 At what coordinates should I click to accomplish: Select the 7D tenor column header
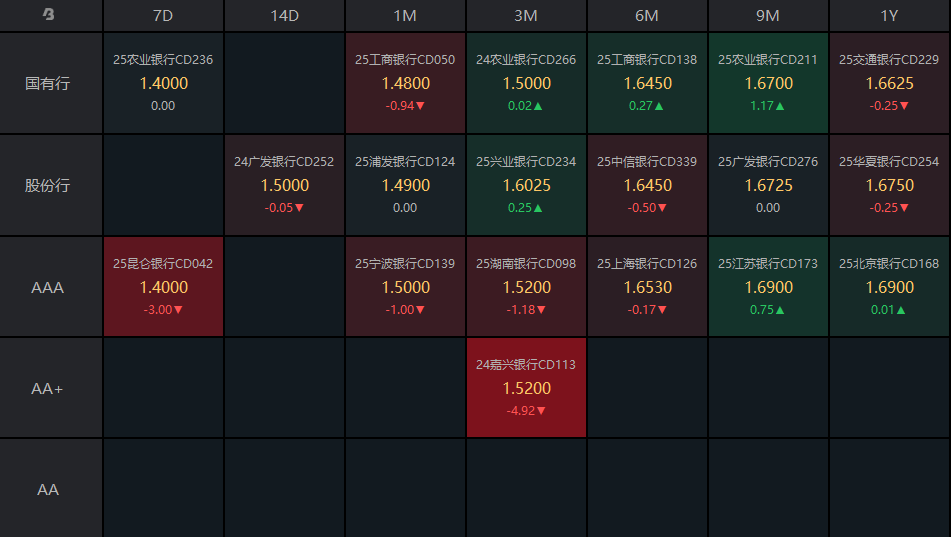coord(163,16)
